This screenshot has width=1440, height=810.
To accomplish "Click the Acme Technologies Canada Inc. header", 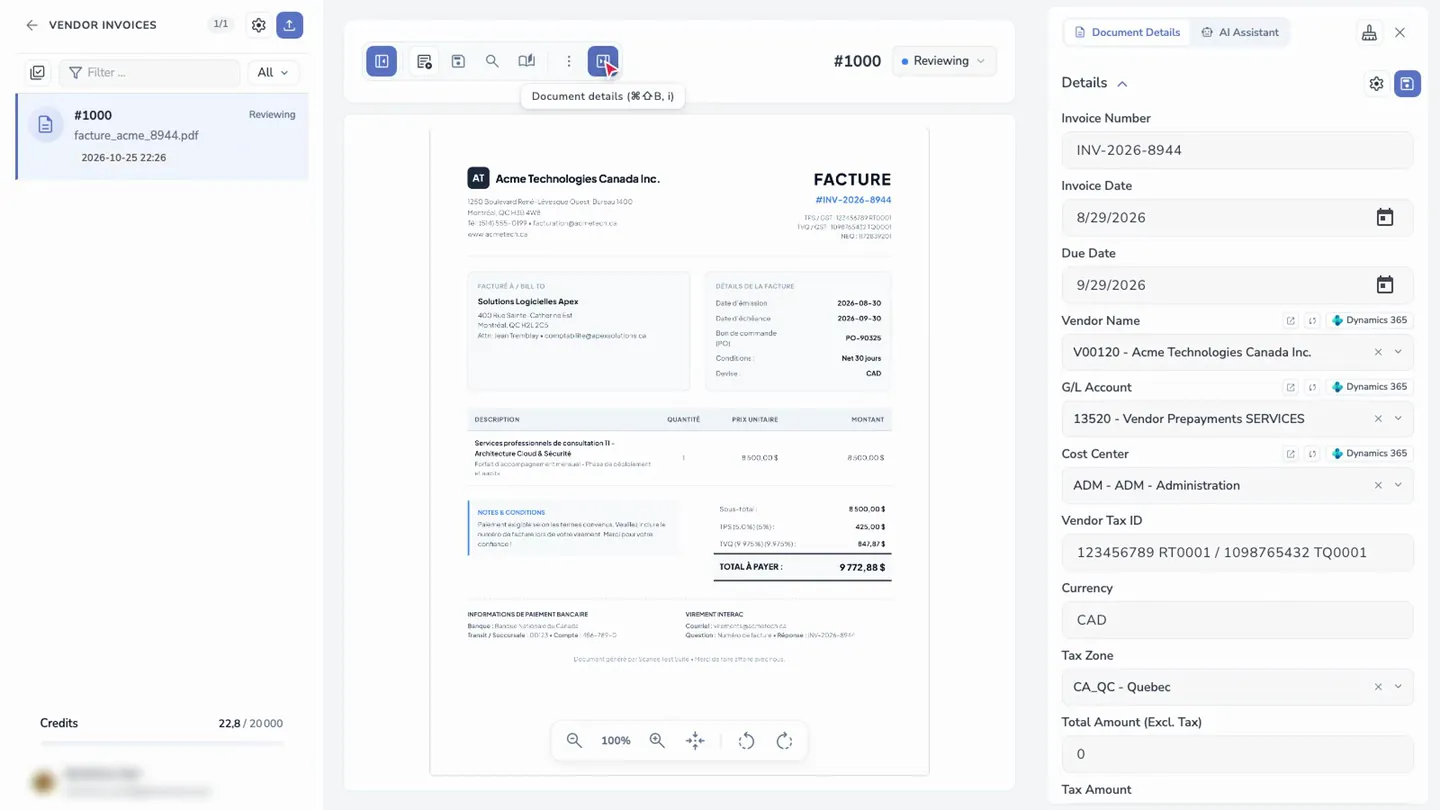I will [x=578, y=179].
